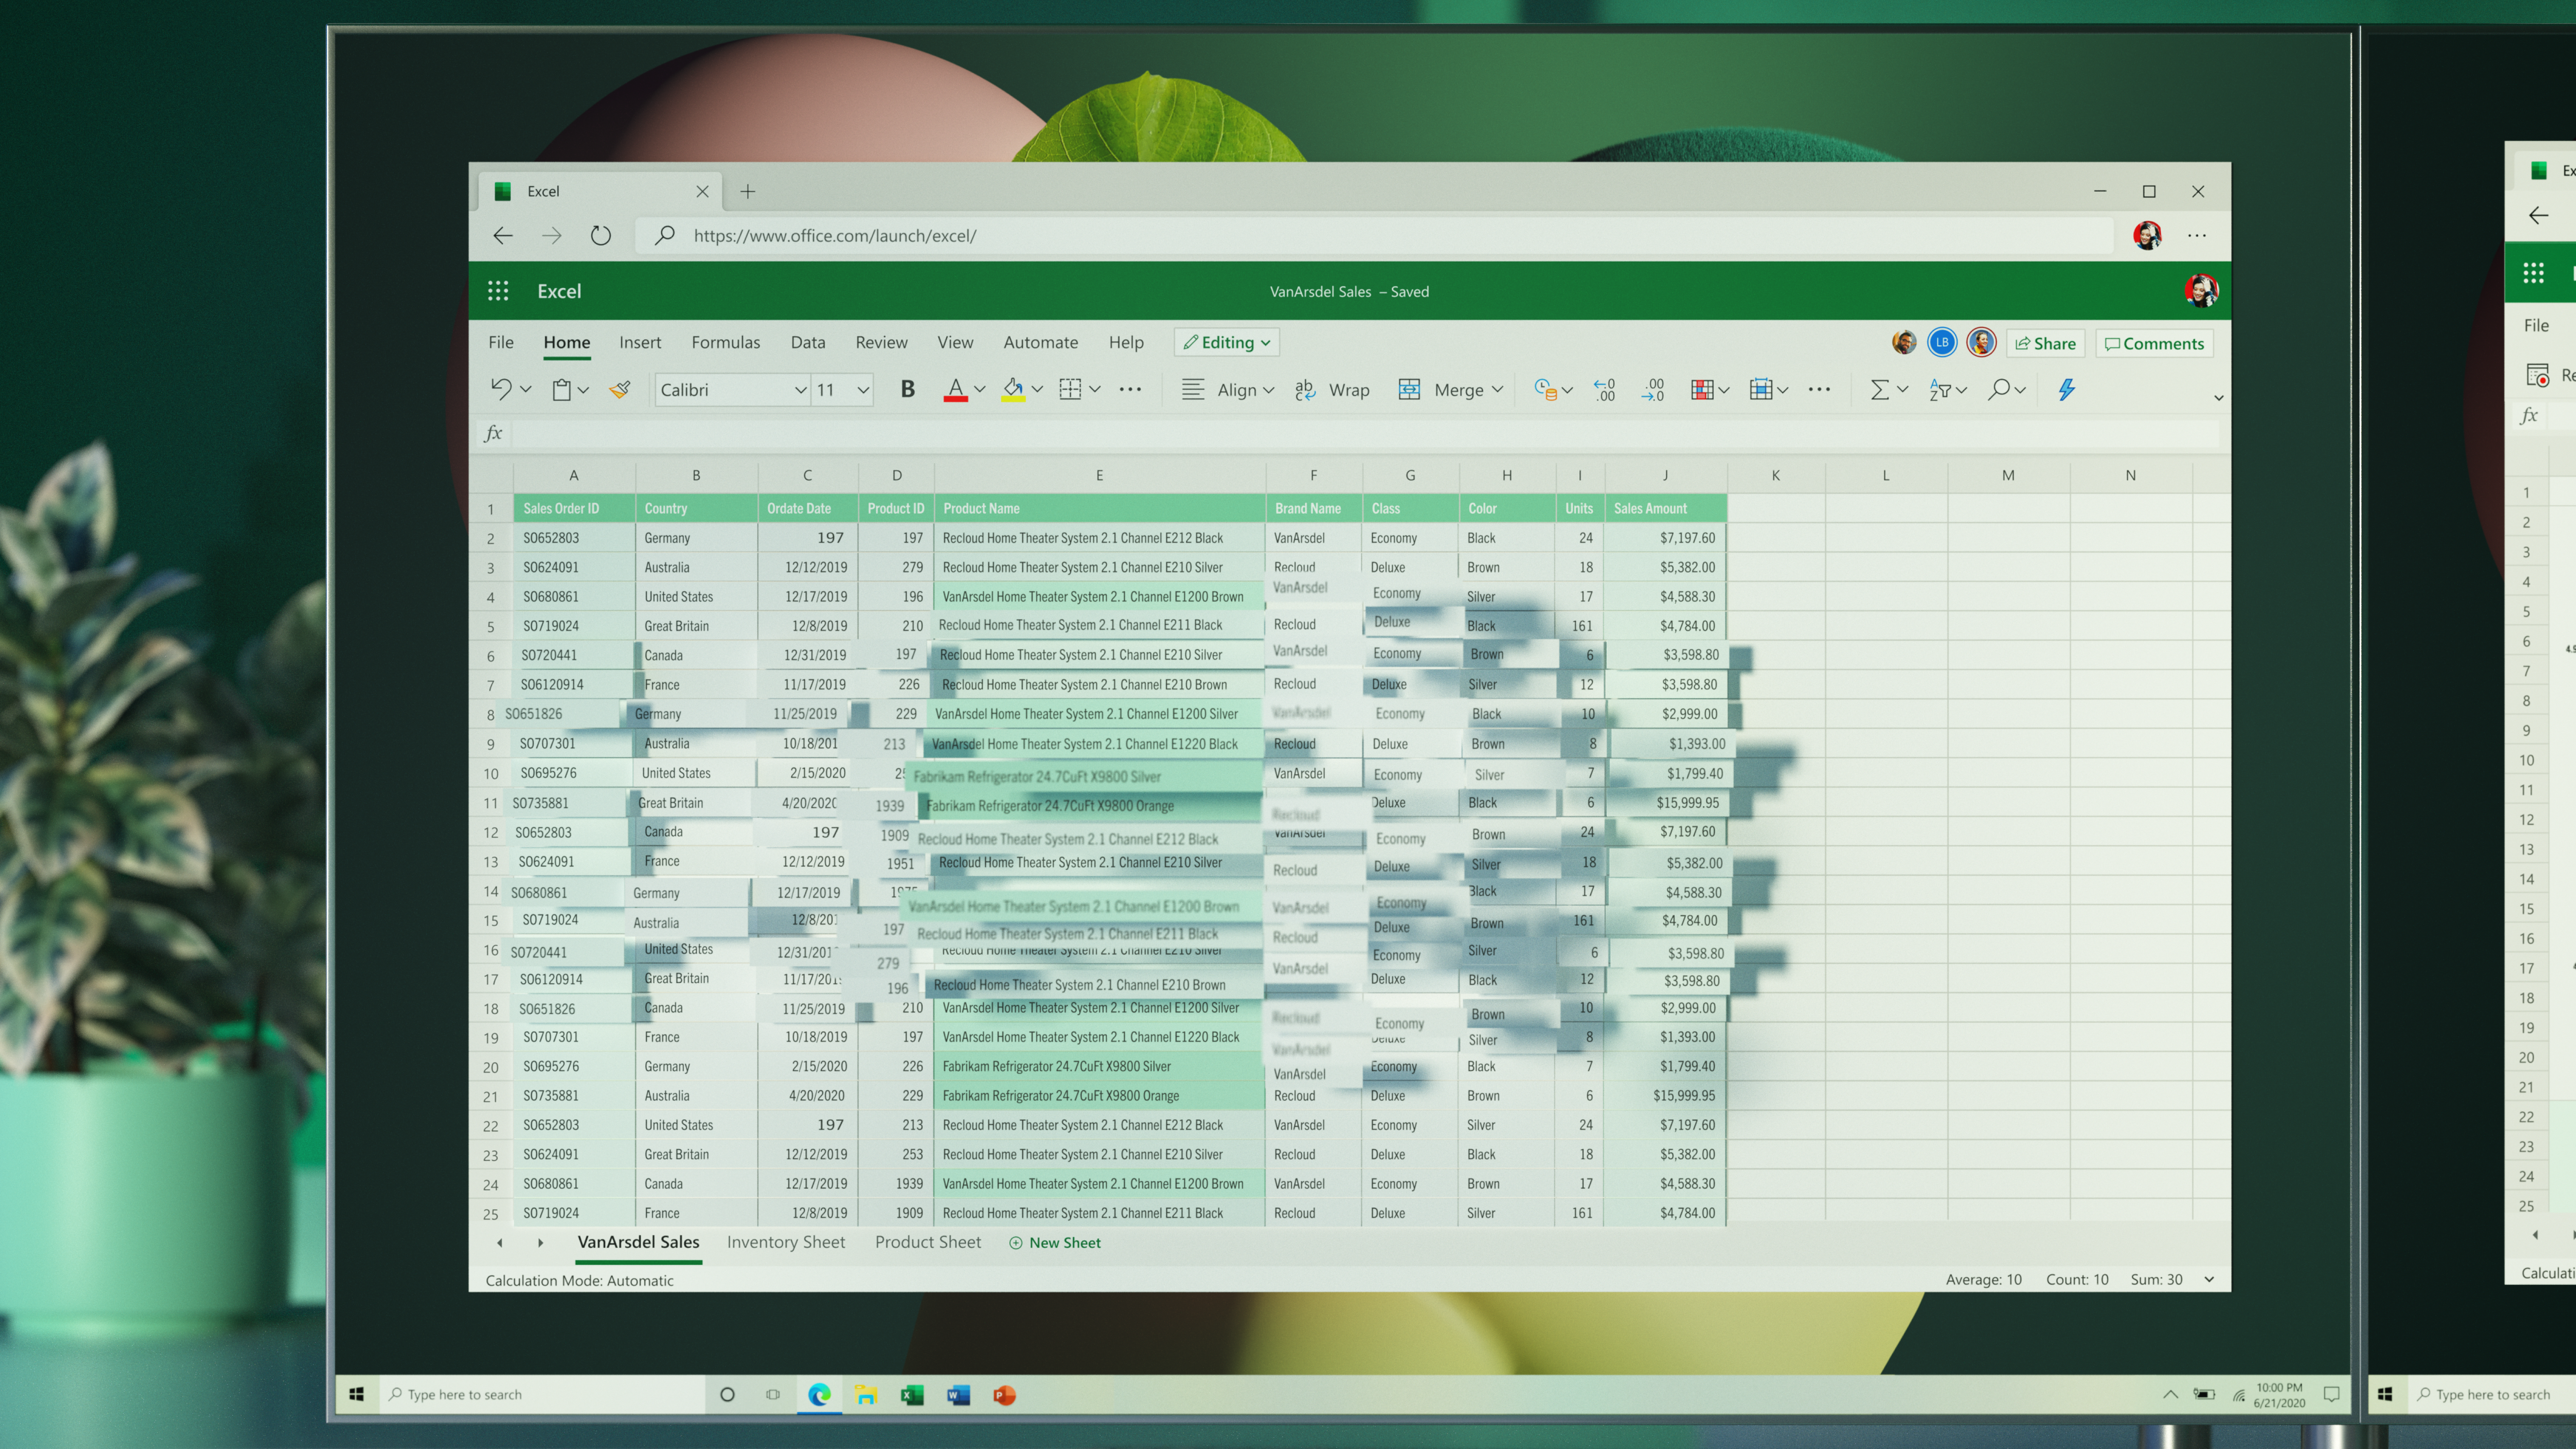Select column K header

tap(1775, 475)
